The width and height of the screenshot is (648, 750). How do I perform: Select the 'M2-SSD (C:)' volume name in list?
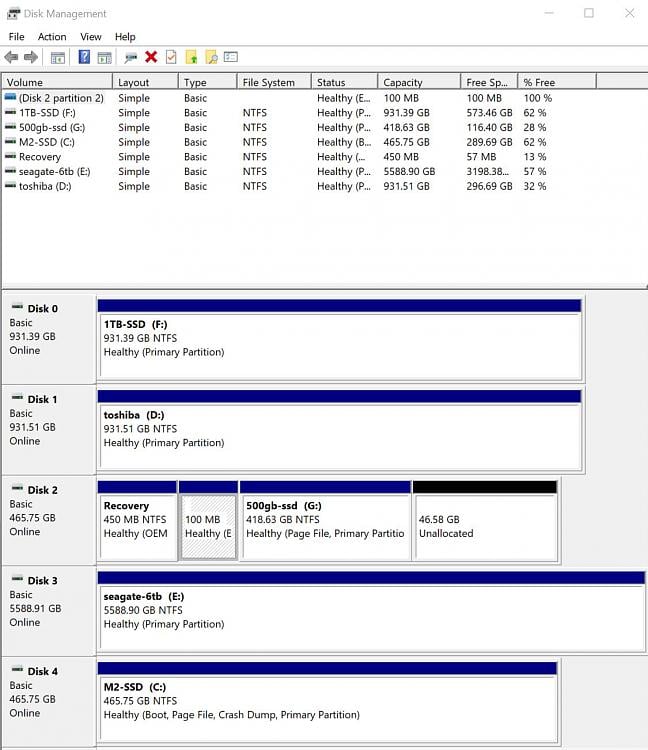coord(47,142)
